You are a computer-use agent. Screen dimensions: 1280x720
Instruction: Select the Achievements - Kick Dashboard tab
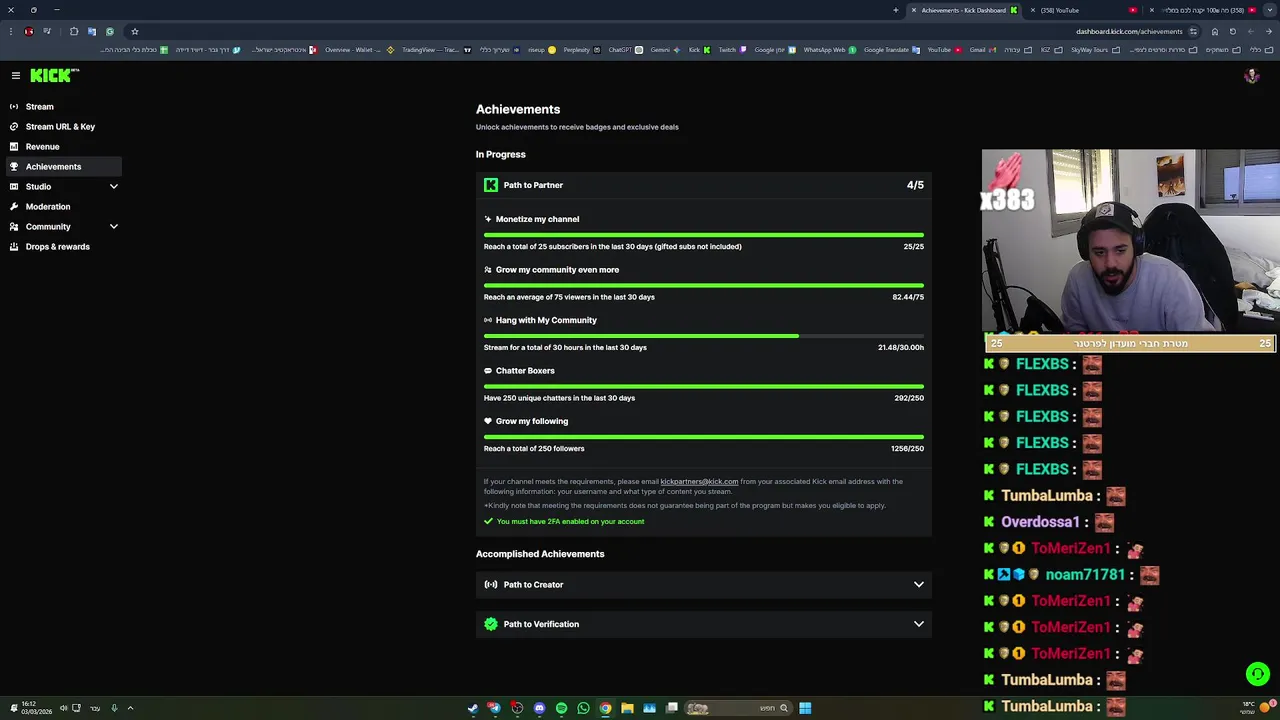(963, 10)
